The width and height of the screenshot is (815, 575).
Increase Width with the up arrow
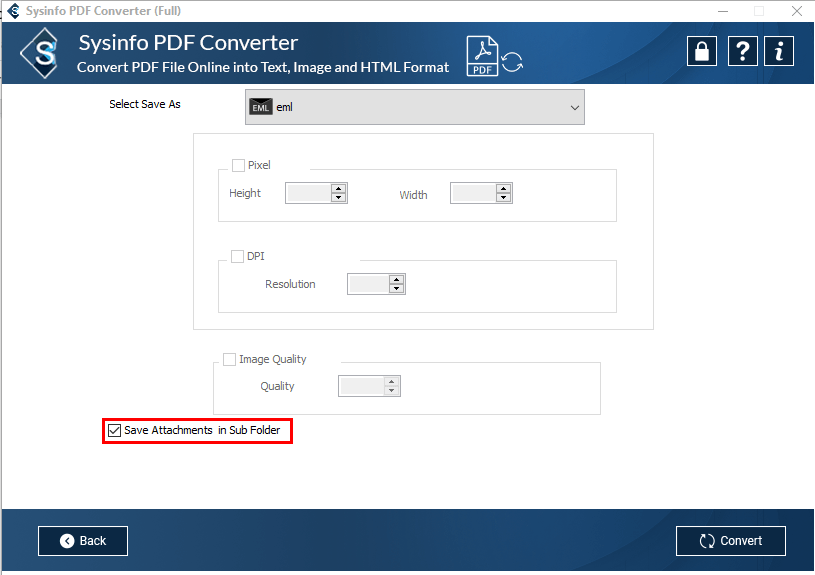coord(503,188)
